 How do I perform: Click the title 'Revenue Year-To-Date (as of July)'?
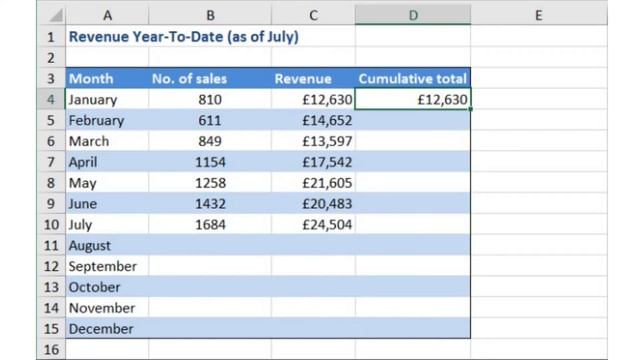pyautogui.click(x=184, y=37)
